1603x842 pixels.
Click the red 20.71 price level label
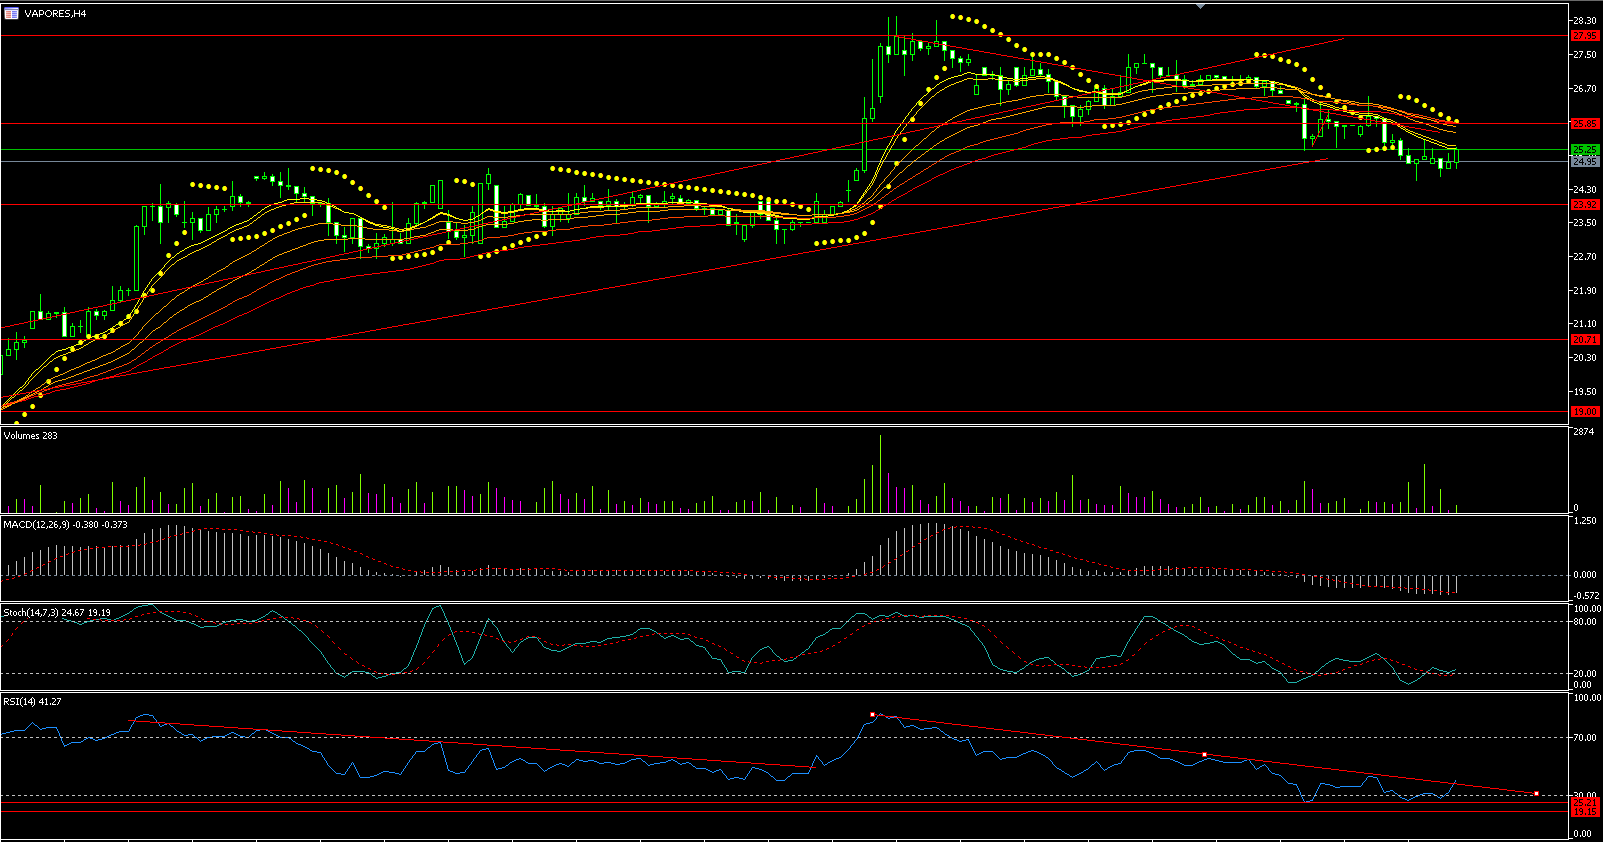(1585, 340)
